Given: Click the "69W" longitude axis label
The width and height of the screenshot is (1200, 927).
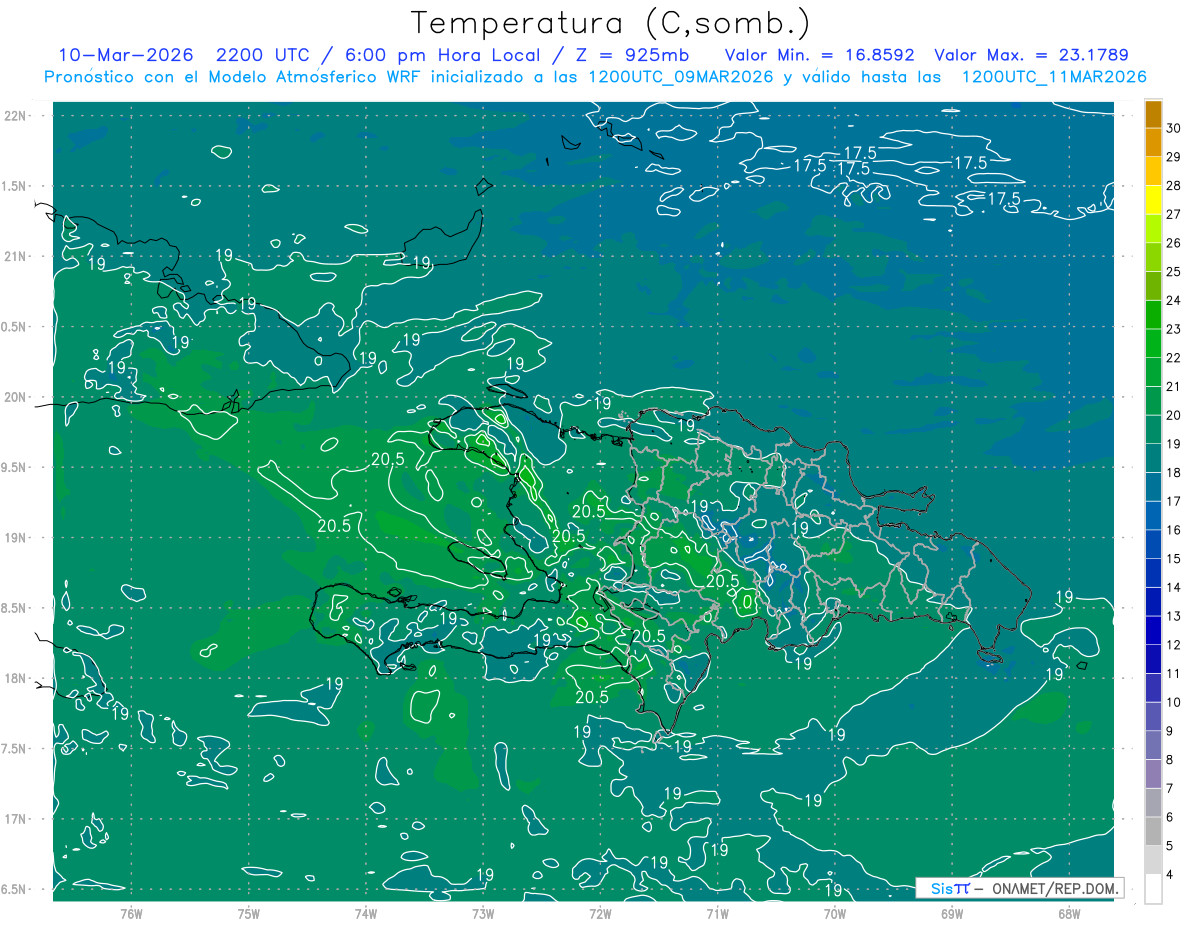Looking at the screenshot, I should click(x=952, y=913).
